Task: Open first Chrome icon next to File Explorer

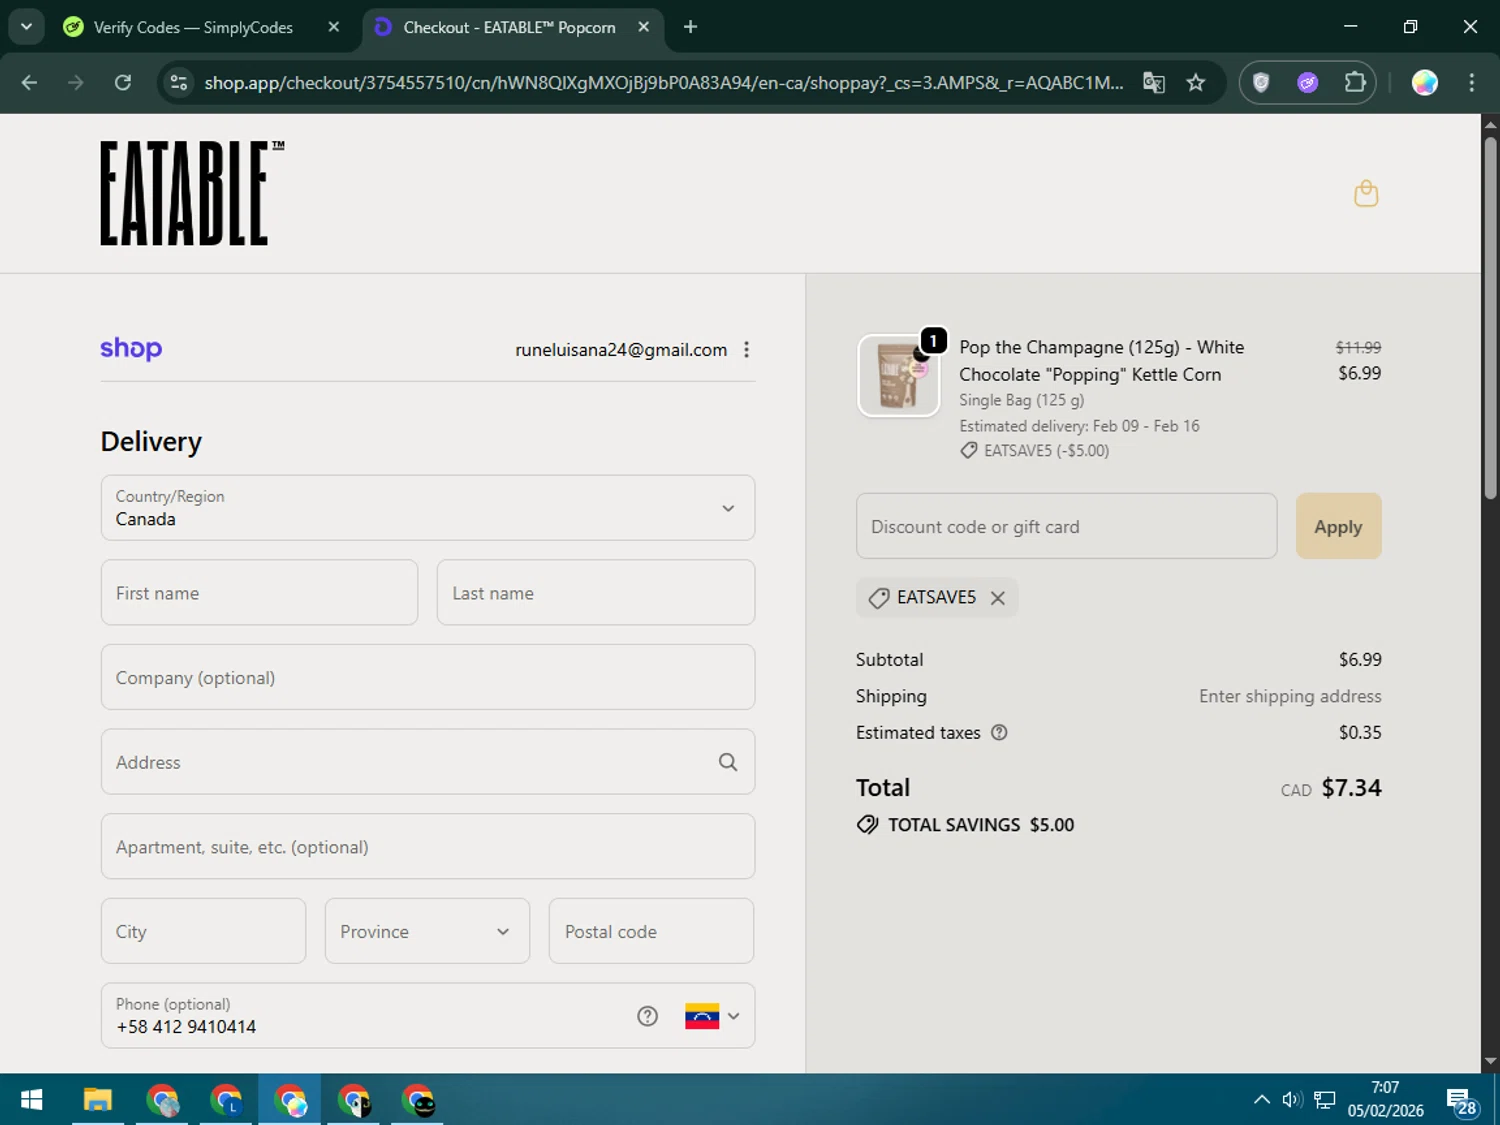Action: point(162,1100)
